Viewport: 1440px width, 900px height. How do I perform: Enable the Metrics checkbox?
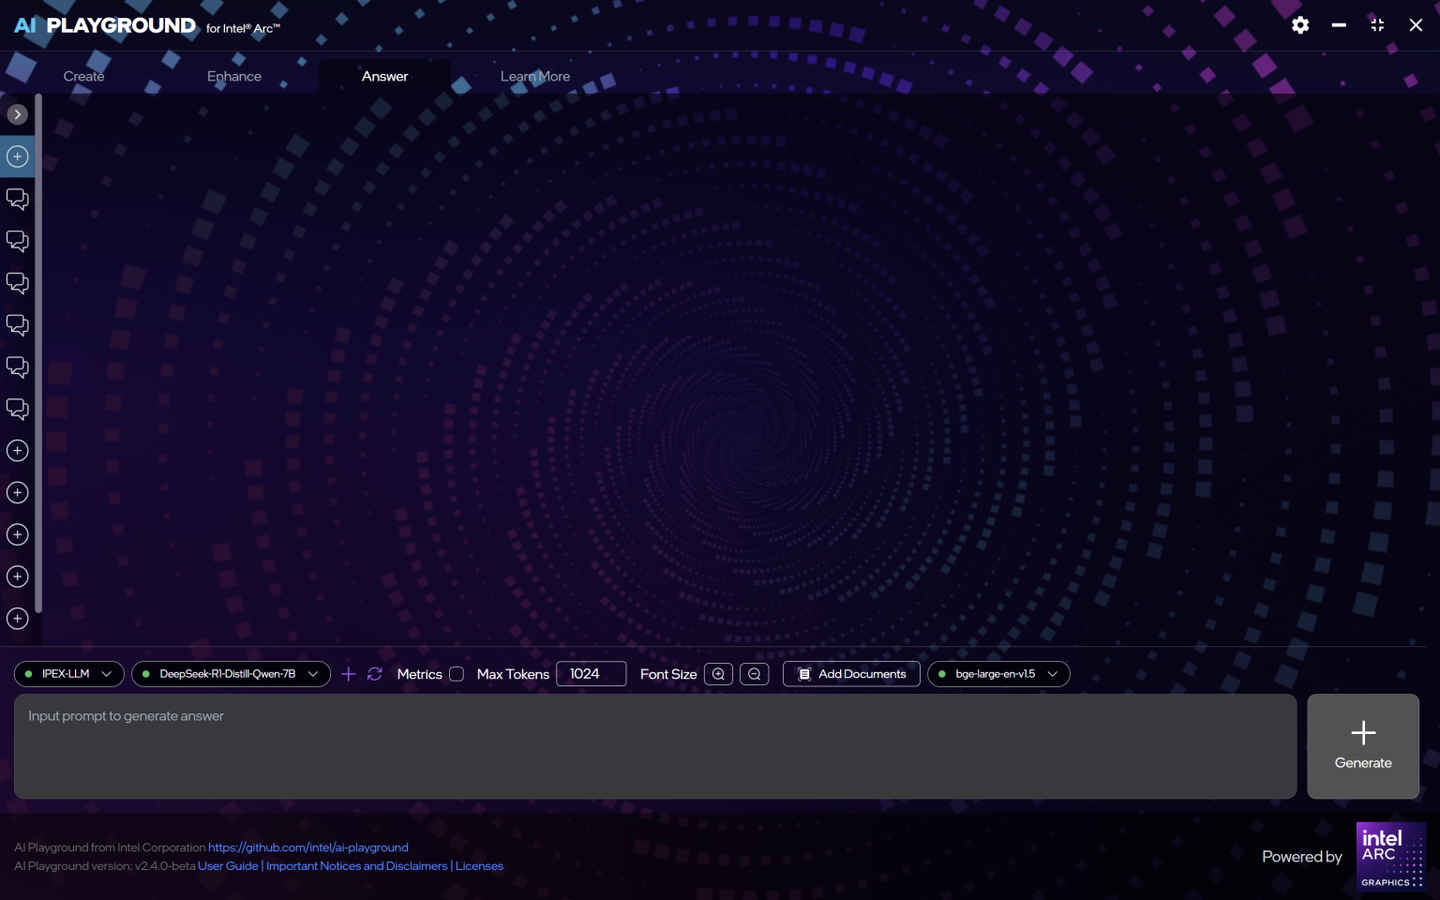pos(456,673)
